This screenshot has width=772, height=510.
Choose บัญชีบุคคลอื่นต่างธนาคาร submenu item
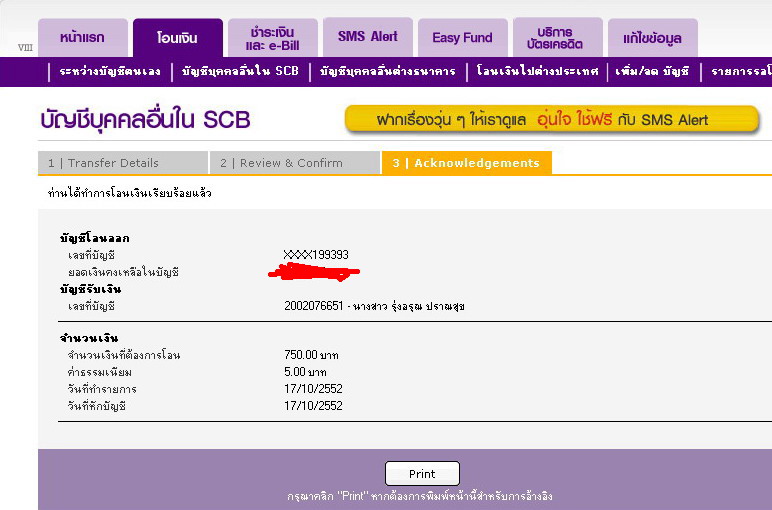pos(387,71)
